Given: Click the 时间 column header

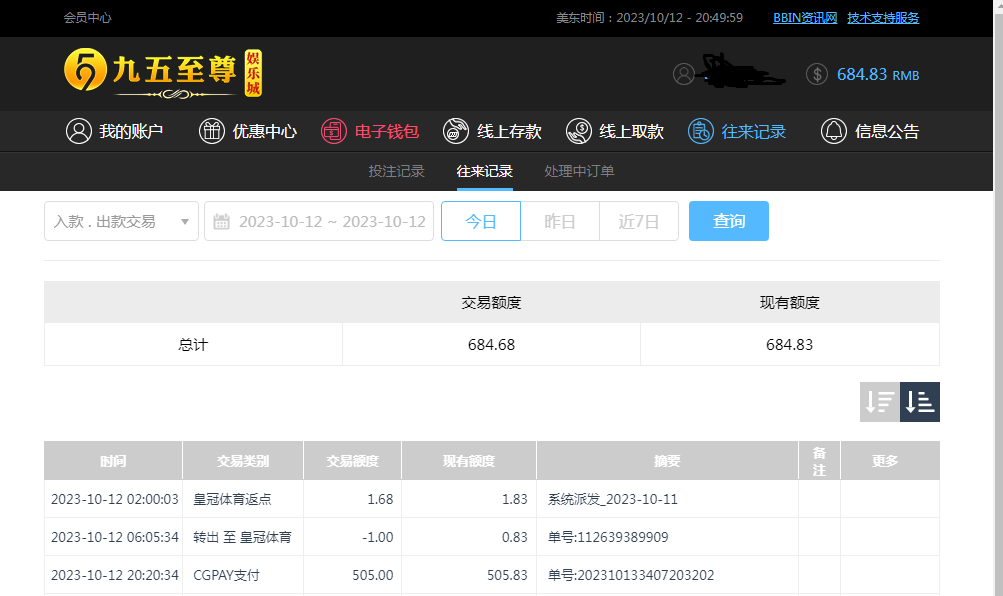Looking at the screenshot, I should pos(113,460).
